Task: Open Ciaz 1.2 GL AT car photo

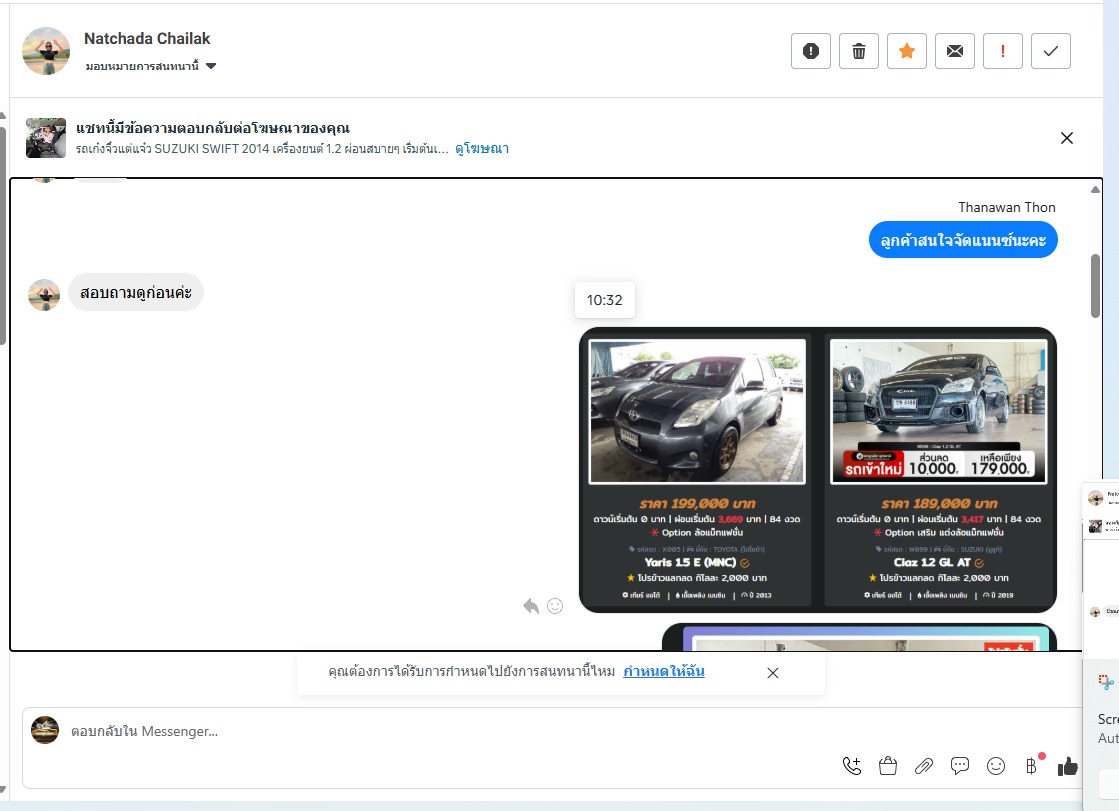Action: click(x=938, y=411)
